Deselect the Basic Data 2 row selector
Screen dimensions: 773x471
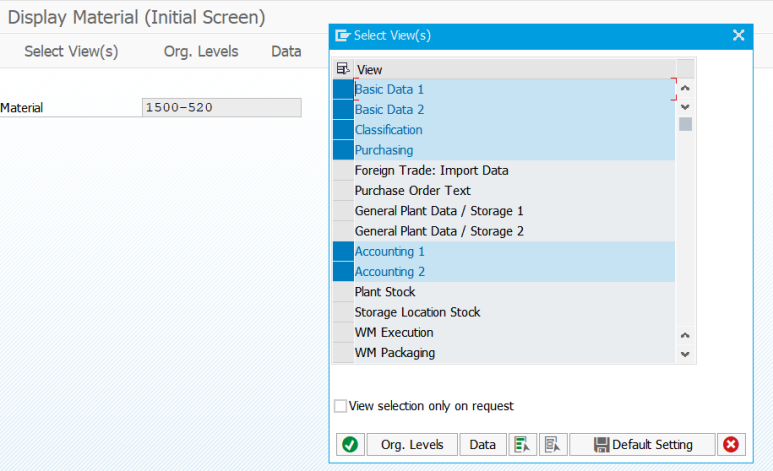click(343, 109)
